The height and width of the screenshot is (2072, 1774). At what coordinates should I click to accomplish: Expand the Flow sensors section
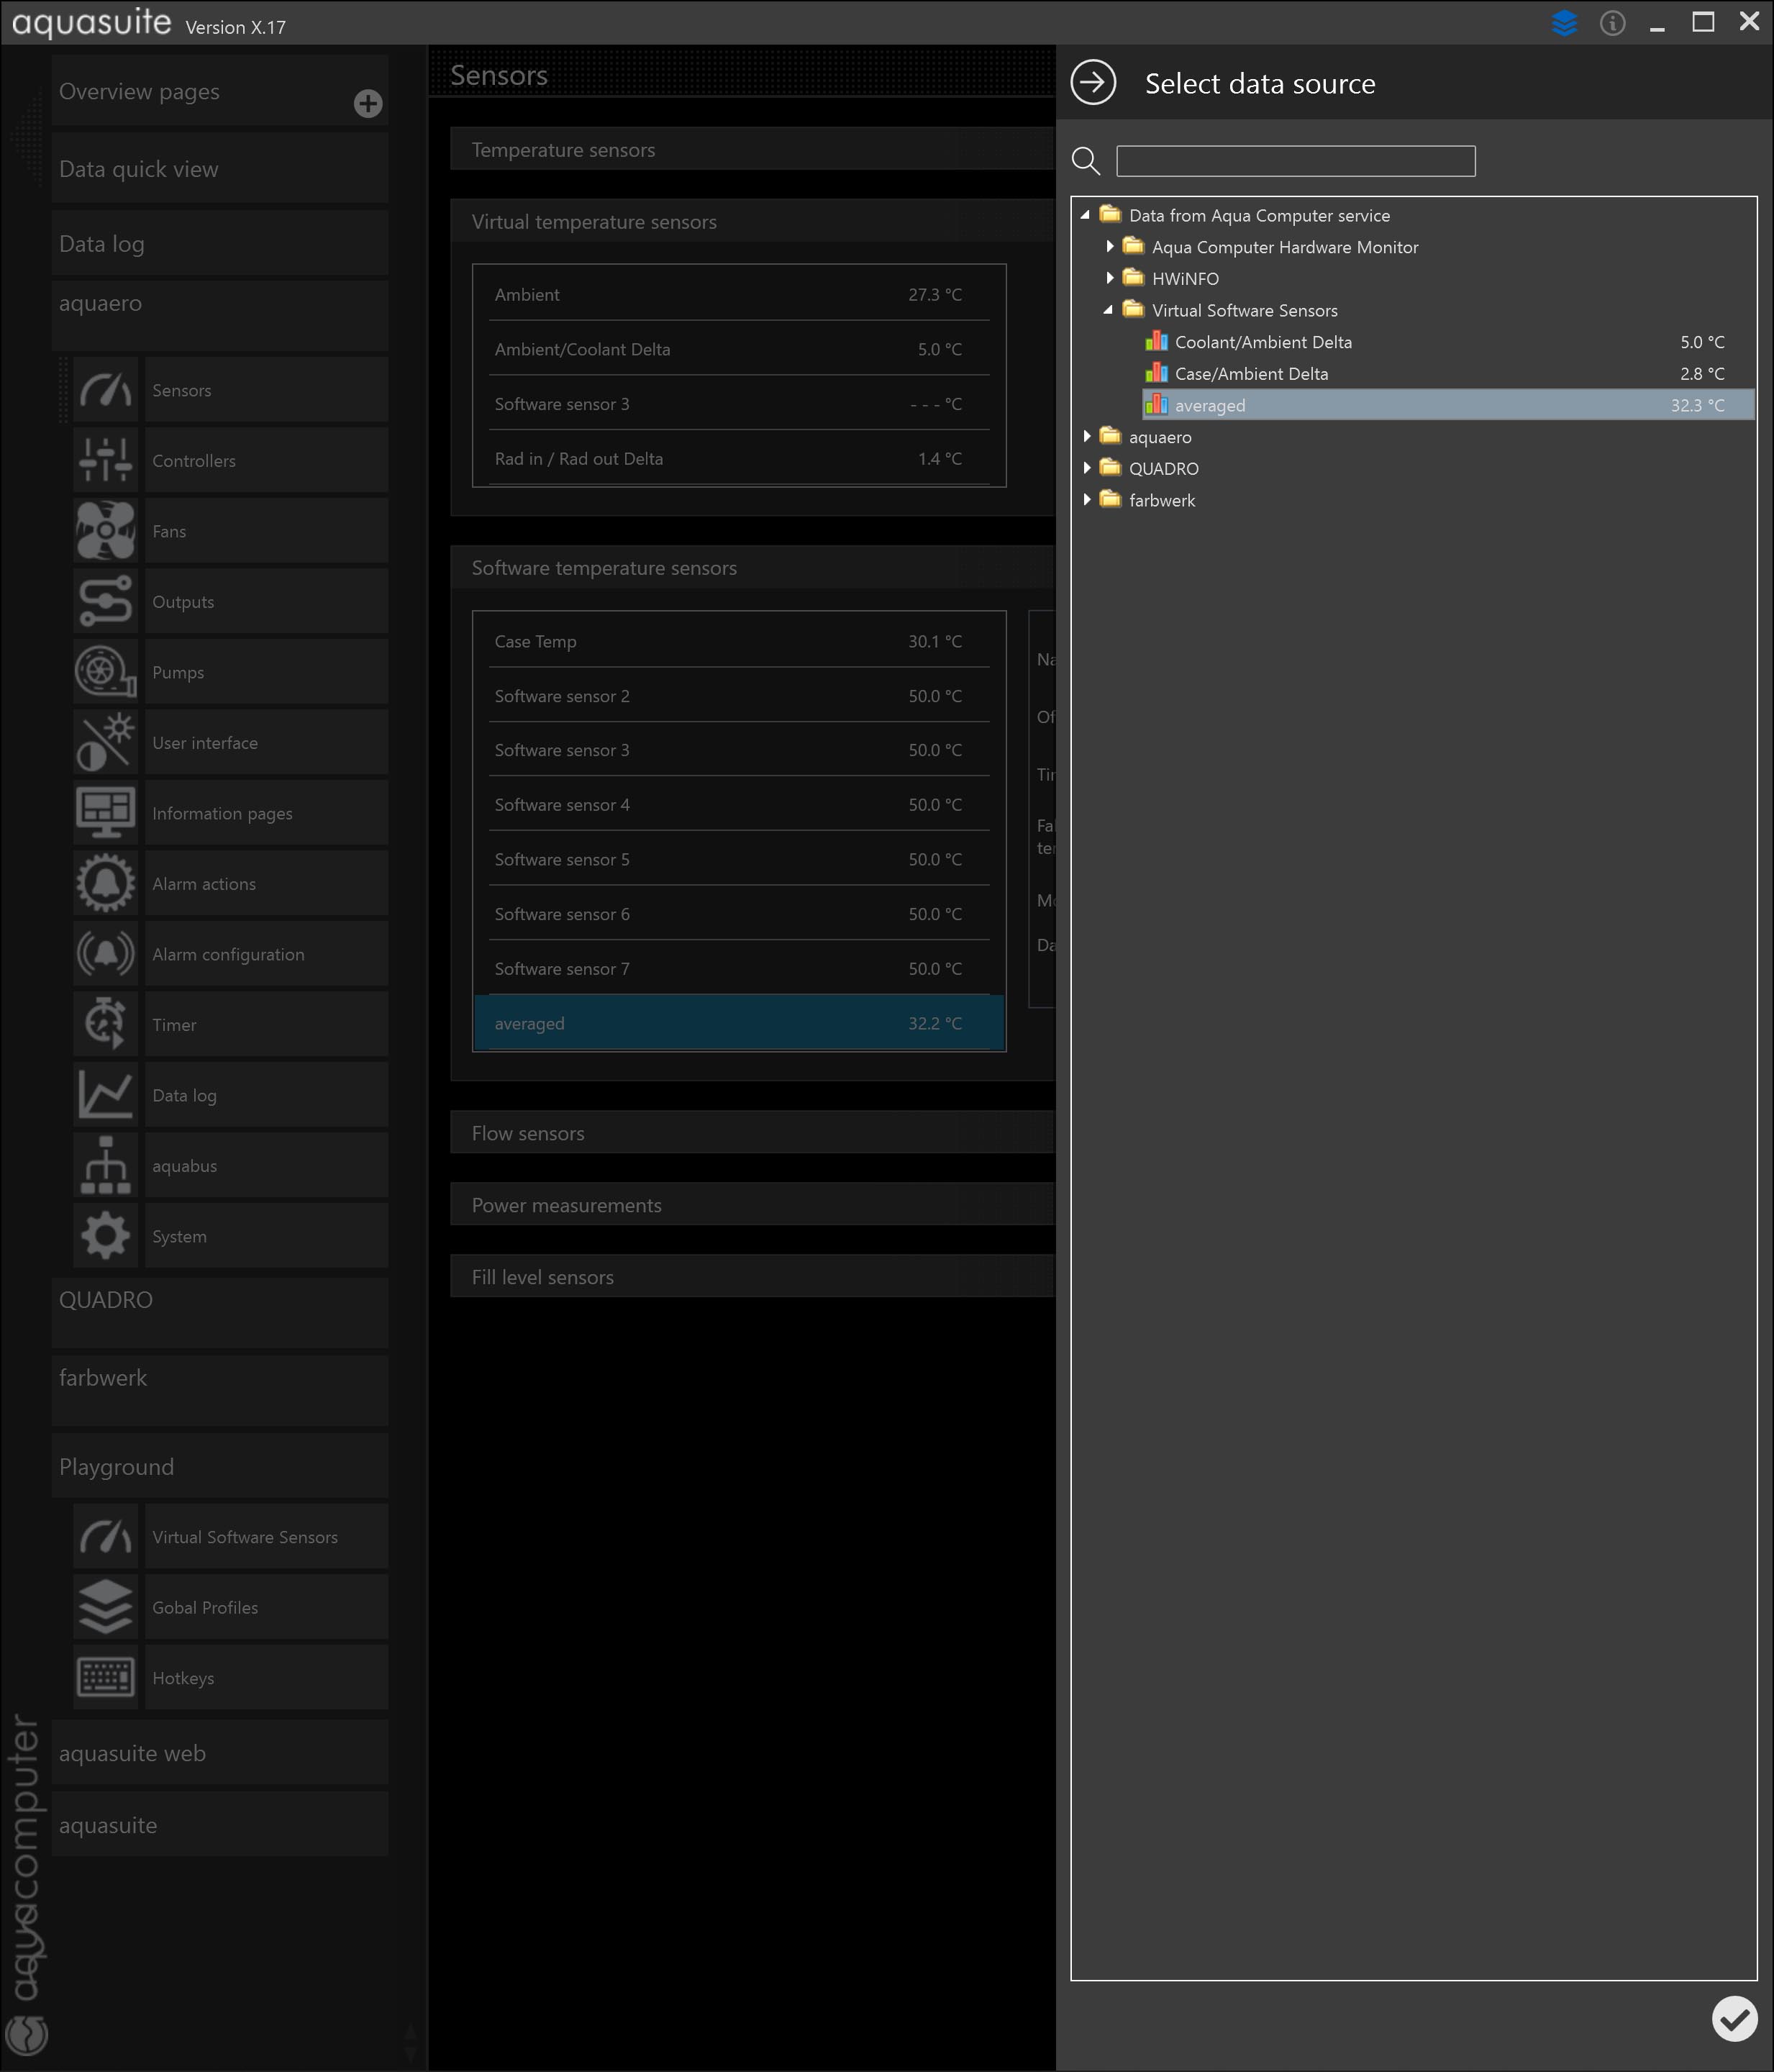752,1132
